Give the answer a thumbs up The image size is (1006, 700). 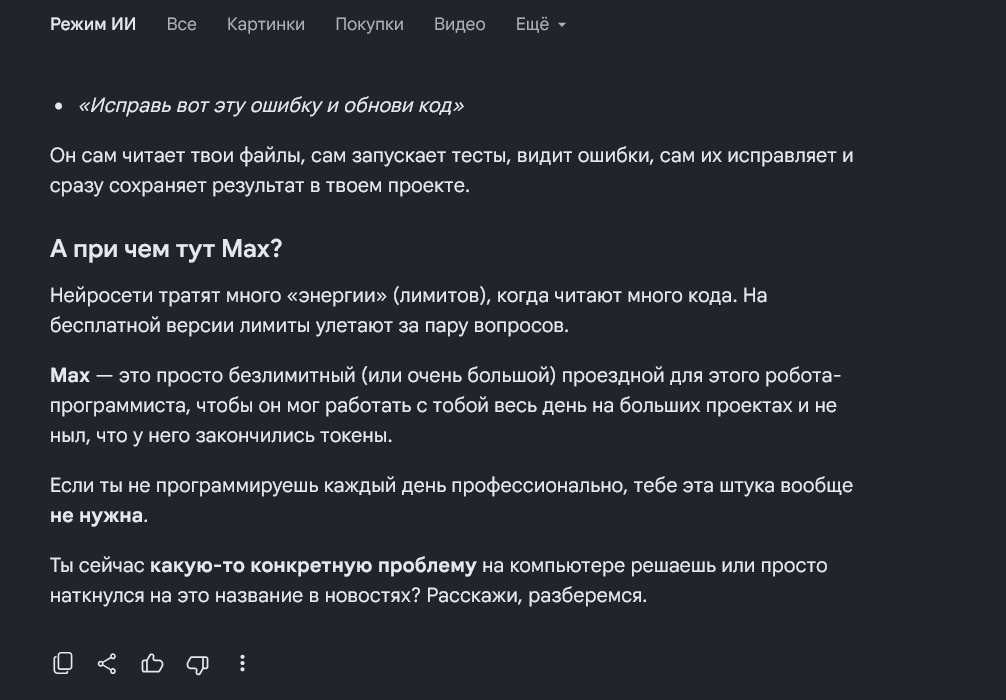(152, 663)
